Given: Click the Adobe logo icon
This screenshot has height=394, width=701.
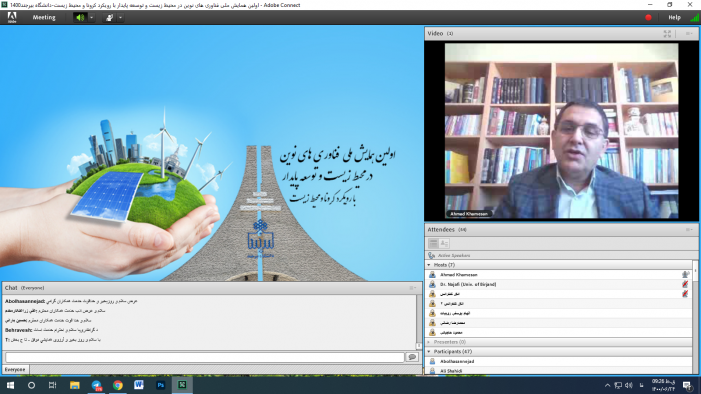Looking at the screenshot, I should (12, 17).
